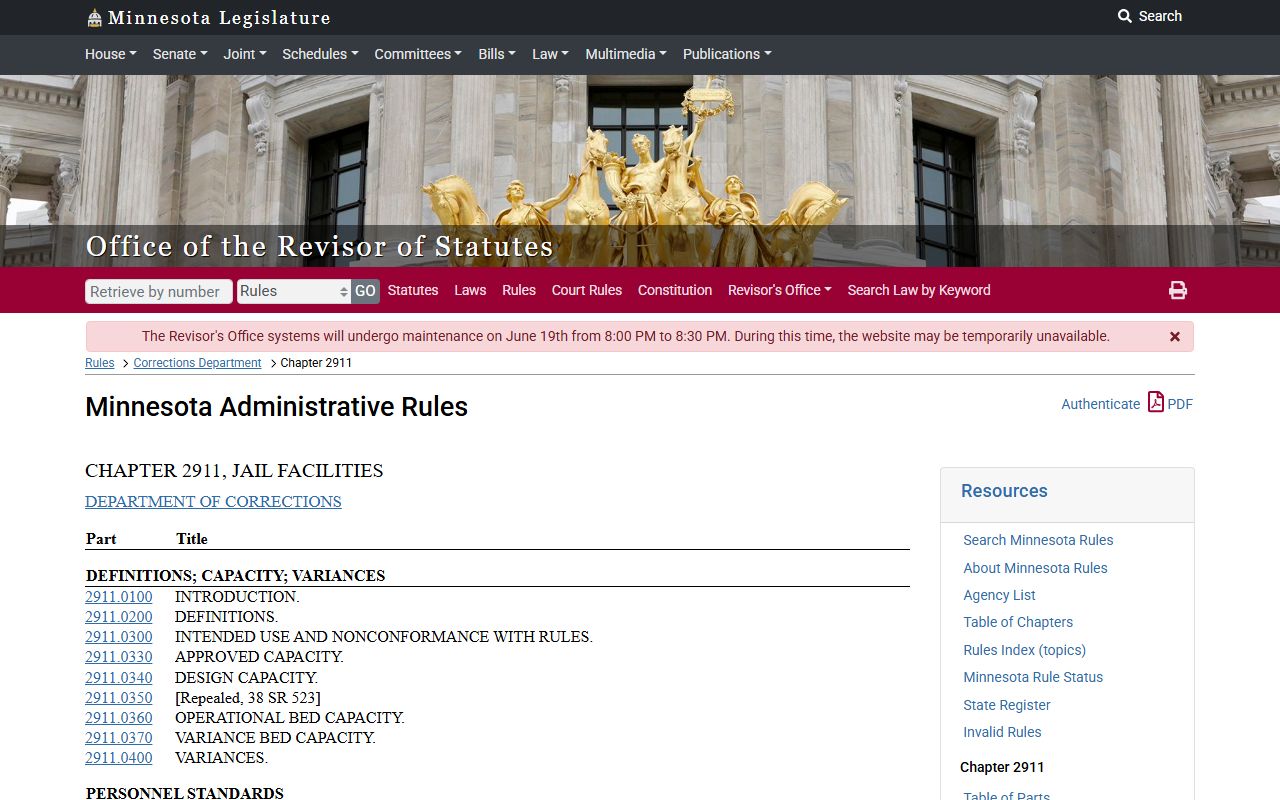Open Court Rules in the navigation bar
The width and height of the screenshot is (1280, 800).
587,290
